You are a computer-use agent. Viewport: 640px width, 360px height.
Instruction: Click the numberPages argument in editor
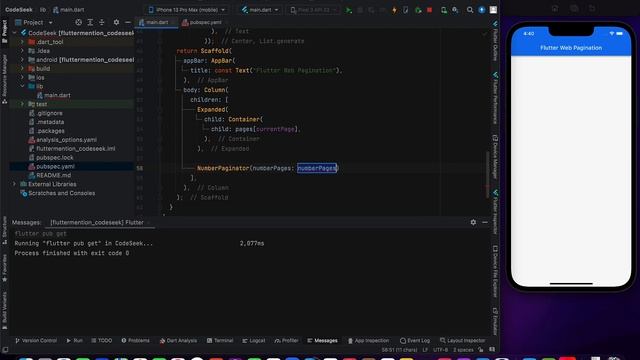(x=317, y=168)
